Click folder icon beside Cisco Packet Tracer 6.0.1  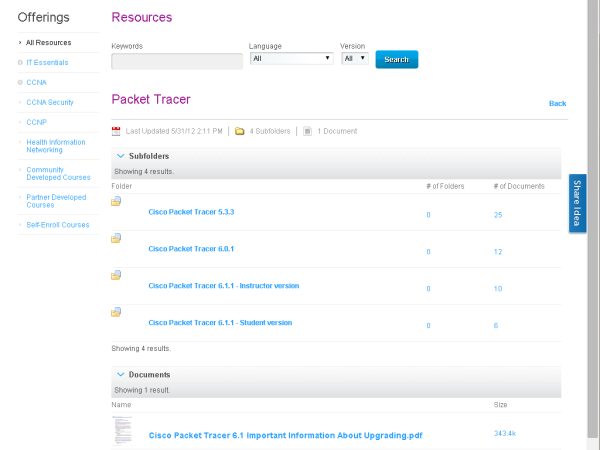pyautogui.click(x=117, y=238)
